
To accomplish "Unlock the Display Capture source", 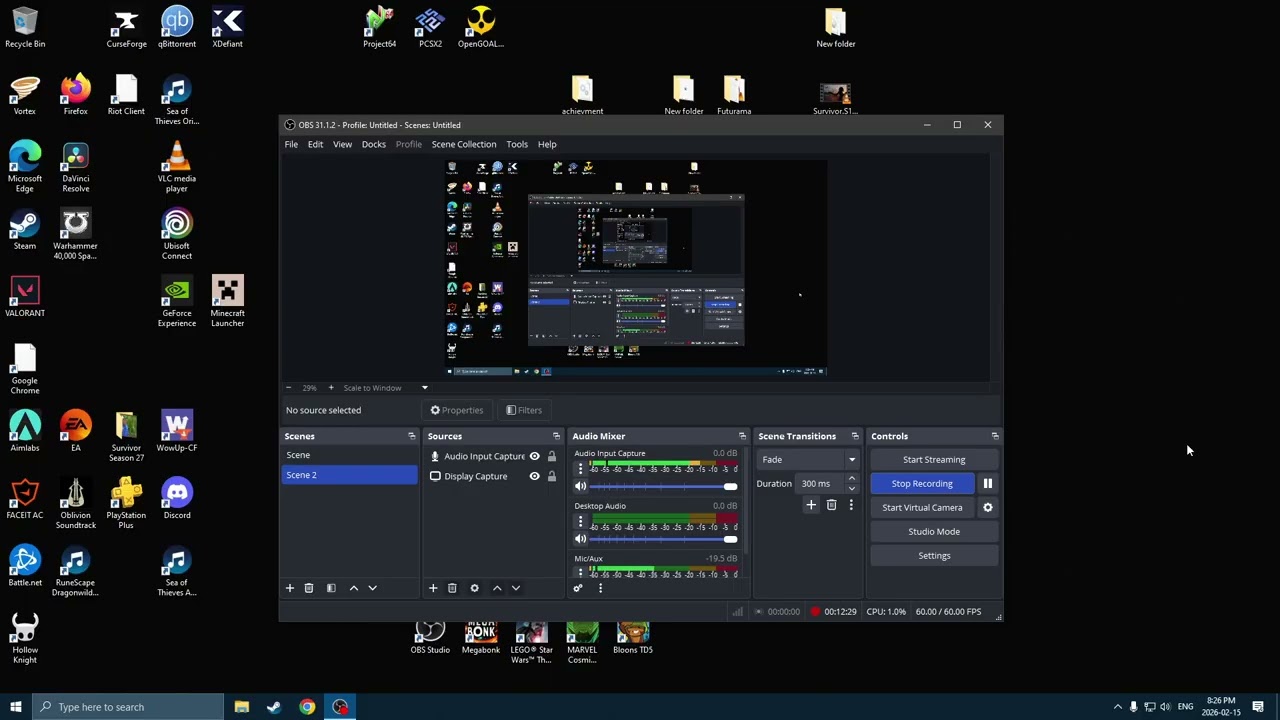I will (551, 477).
